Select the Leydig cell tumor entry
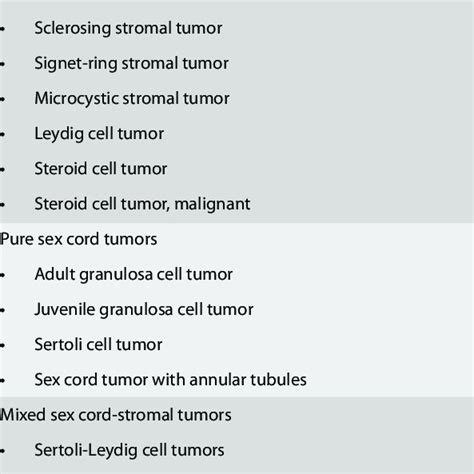474x474 pixels. coord(99,134)
